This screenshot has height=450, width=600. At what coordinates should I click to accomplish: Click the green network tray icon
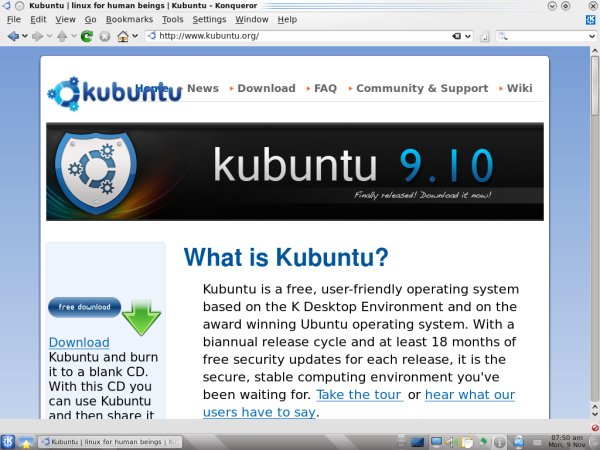pyautogui.click(x=483, y=442)
